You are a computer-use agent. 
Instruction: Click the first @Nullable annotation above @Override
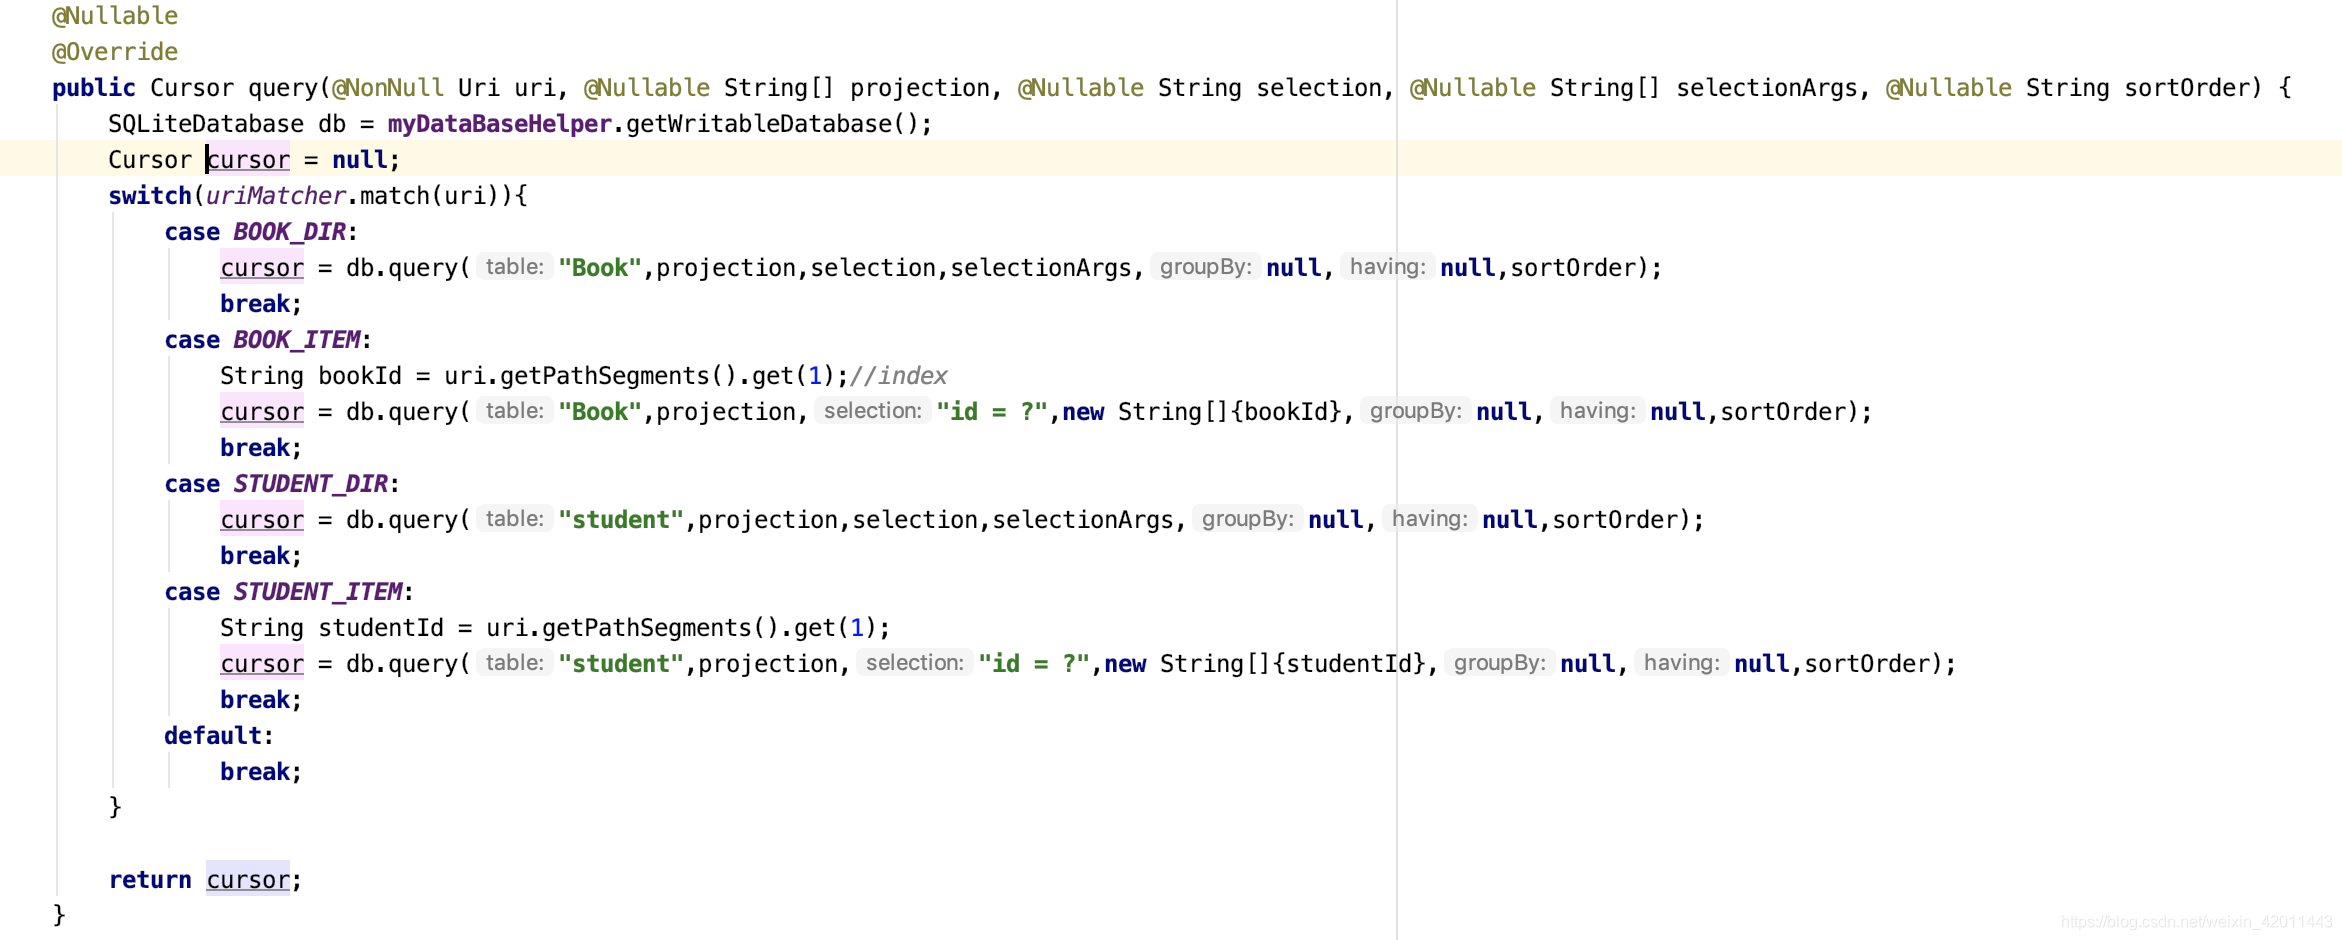coord(115,16)
